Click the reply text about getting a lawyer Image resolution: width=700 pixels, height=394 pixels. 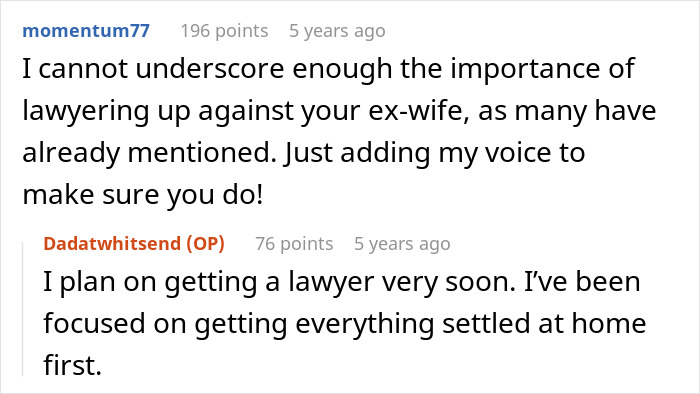(x=345, y=323)
